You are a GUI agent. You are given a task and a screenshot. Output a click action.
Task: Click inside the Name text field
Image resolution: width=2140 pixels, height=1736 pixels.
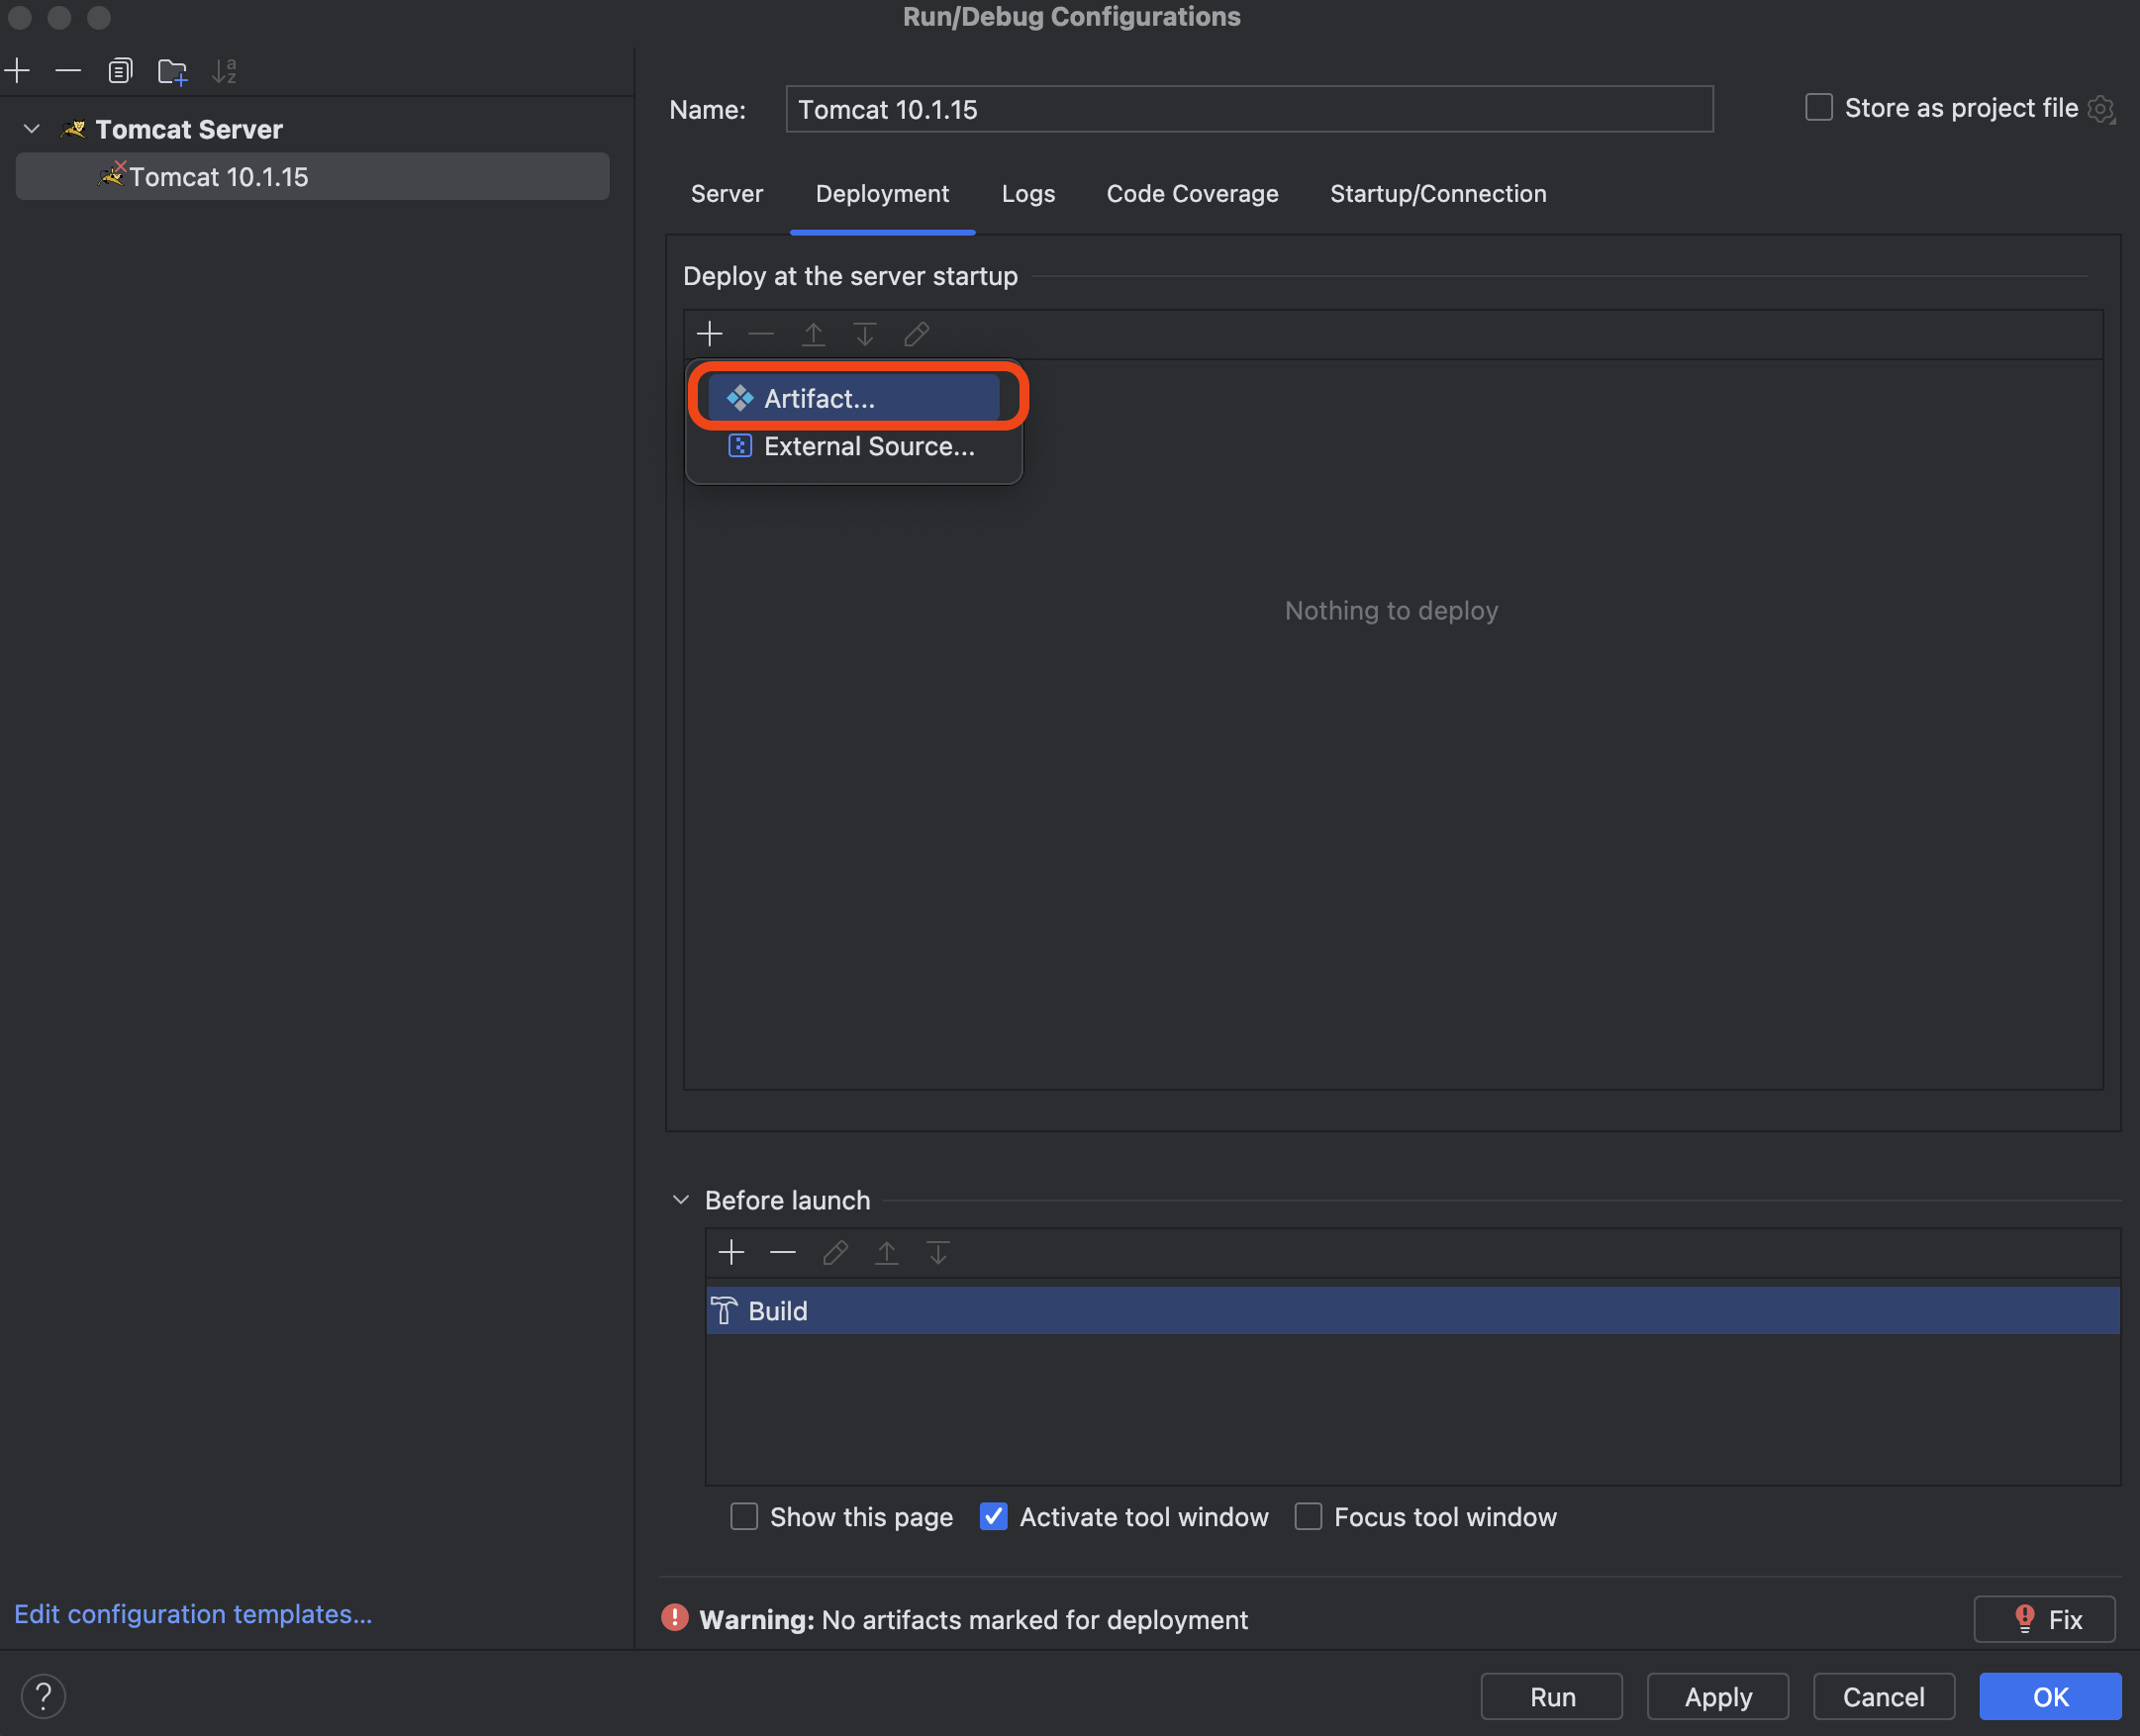click(x=1248, y=109)
